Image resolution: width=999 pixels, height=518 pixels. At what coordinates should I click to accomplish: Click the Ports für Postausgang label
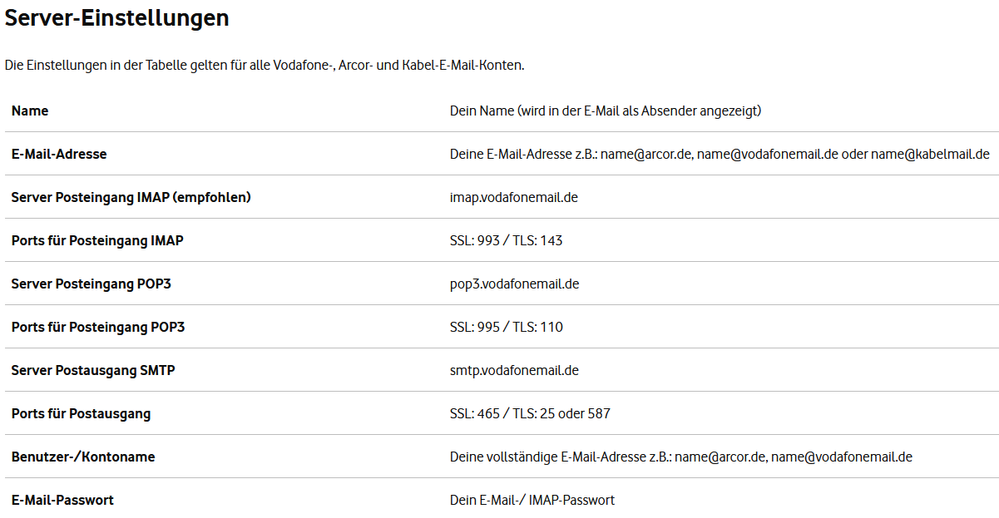(x=81, y=413)
